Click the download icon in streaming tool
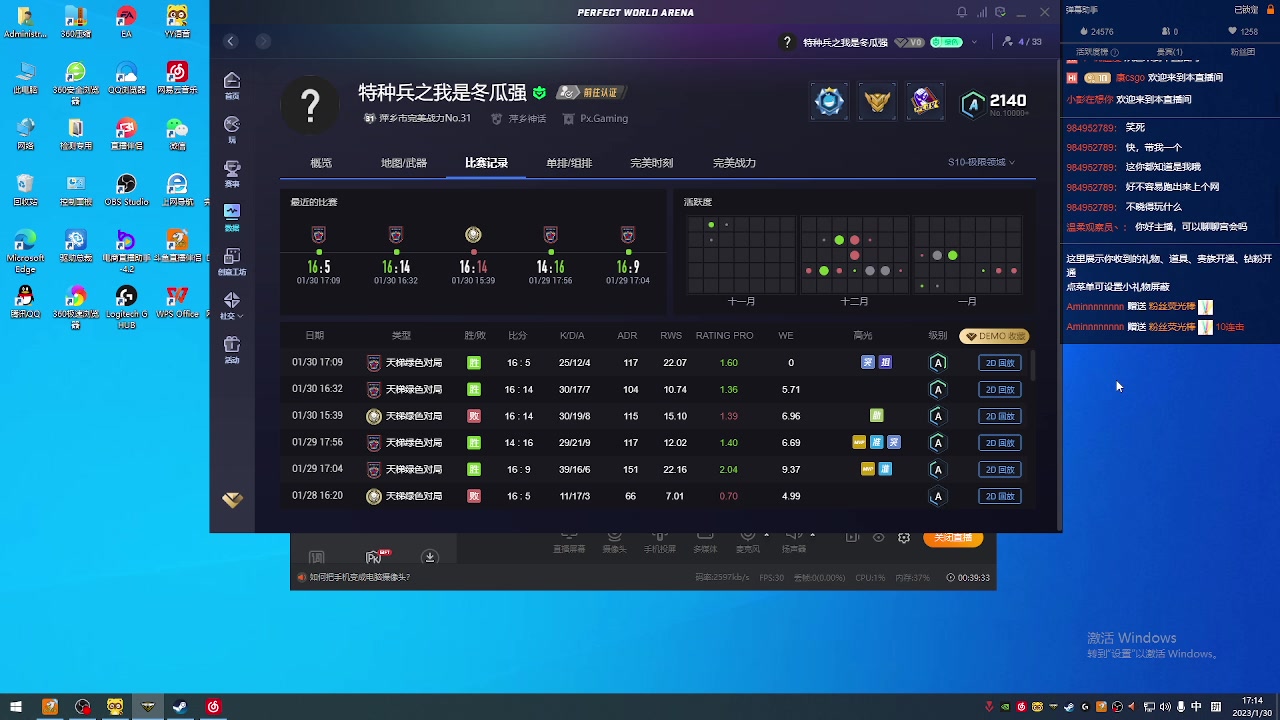This screenshot has height=720, width=1280. tap(430, 557)
